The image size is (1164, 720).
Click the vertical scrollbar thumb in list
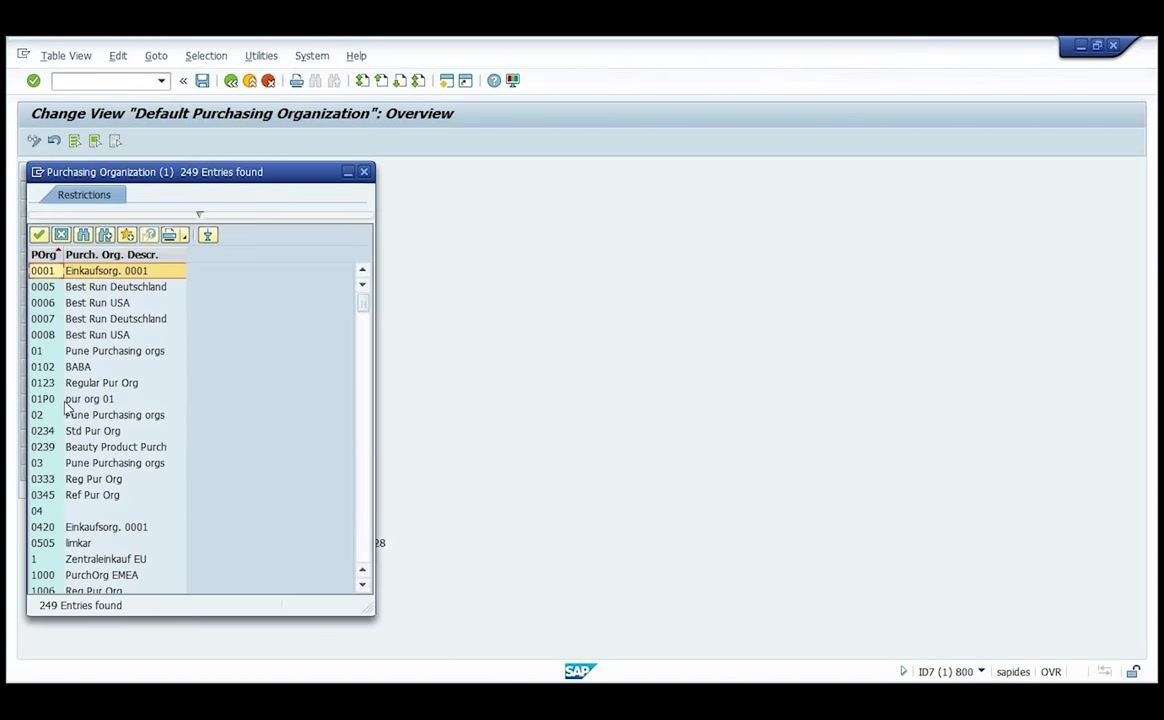[x=363, y=303]
